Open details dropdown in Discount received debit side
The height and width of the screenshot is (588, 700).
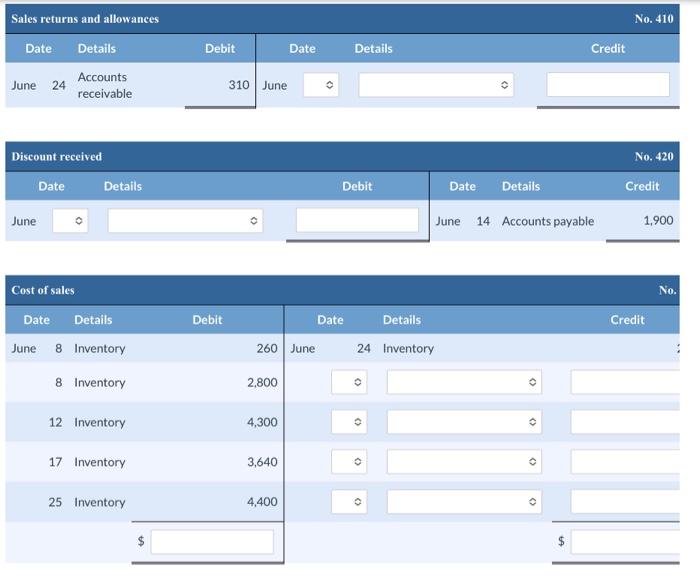tap(185, 221)
